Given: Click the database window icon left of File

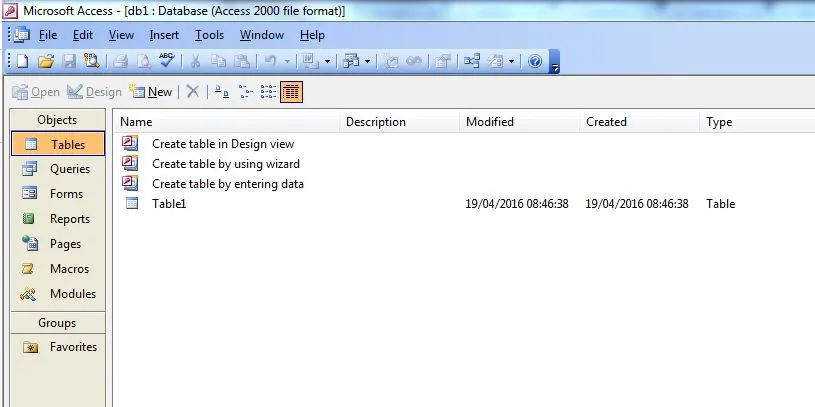Looking at the screenshot, I should pos(22,35).
